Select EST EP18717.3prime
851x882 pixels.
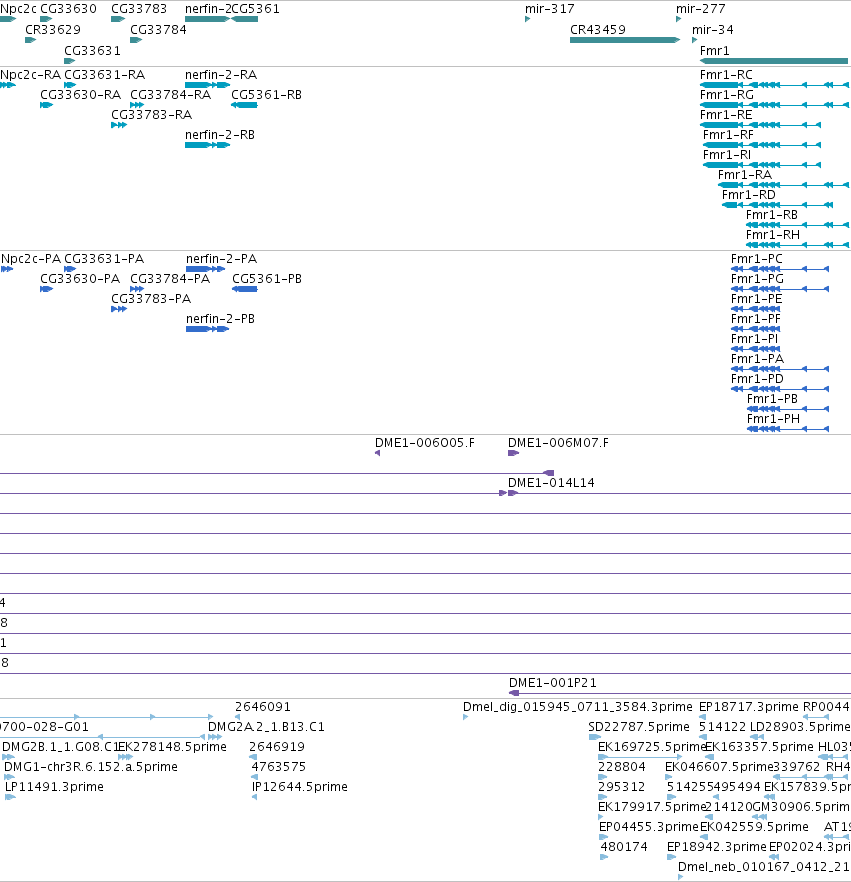point(749,706)
